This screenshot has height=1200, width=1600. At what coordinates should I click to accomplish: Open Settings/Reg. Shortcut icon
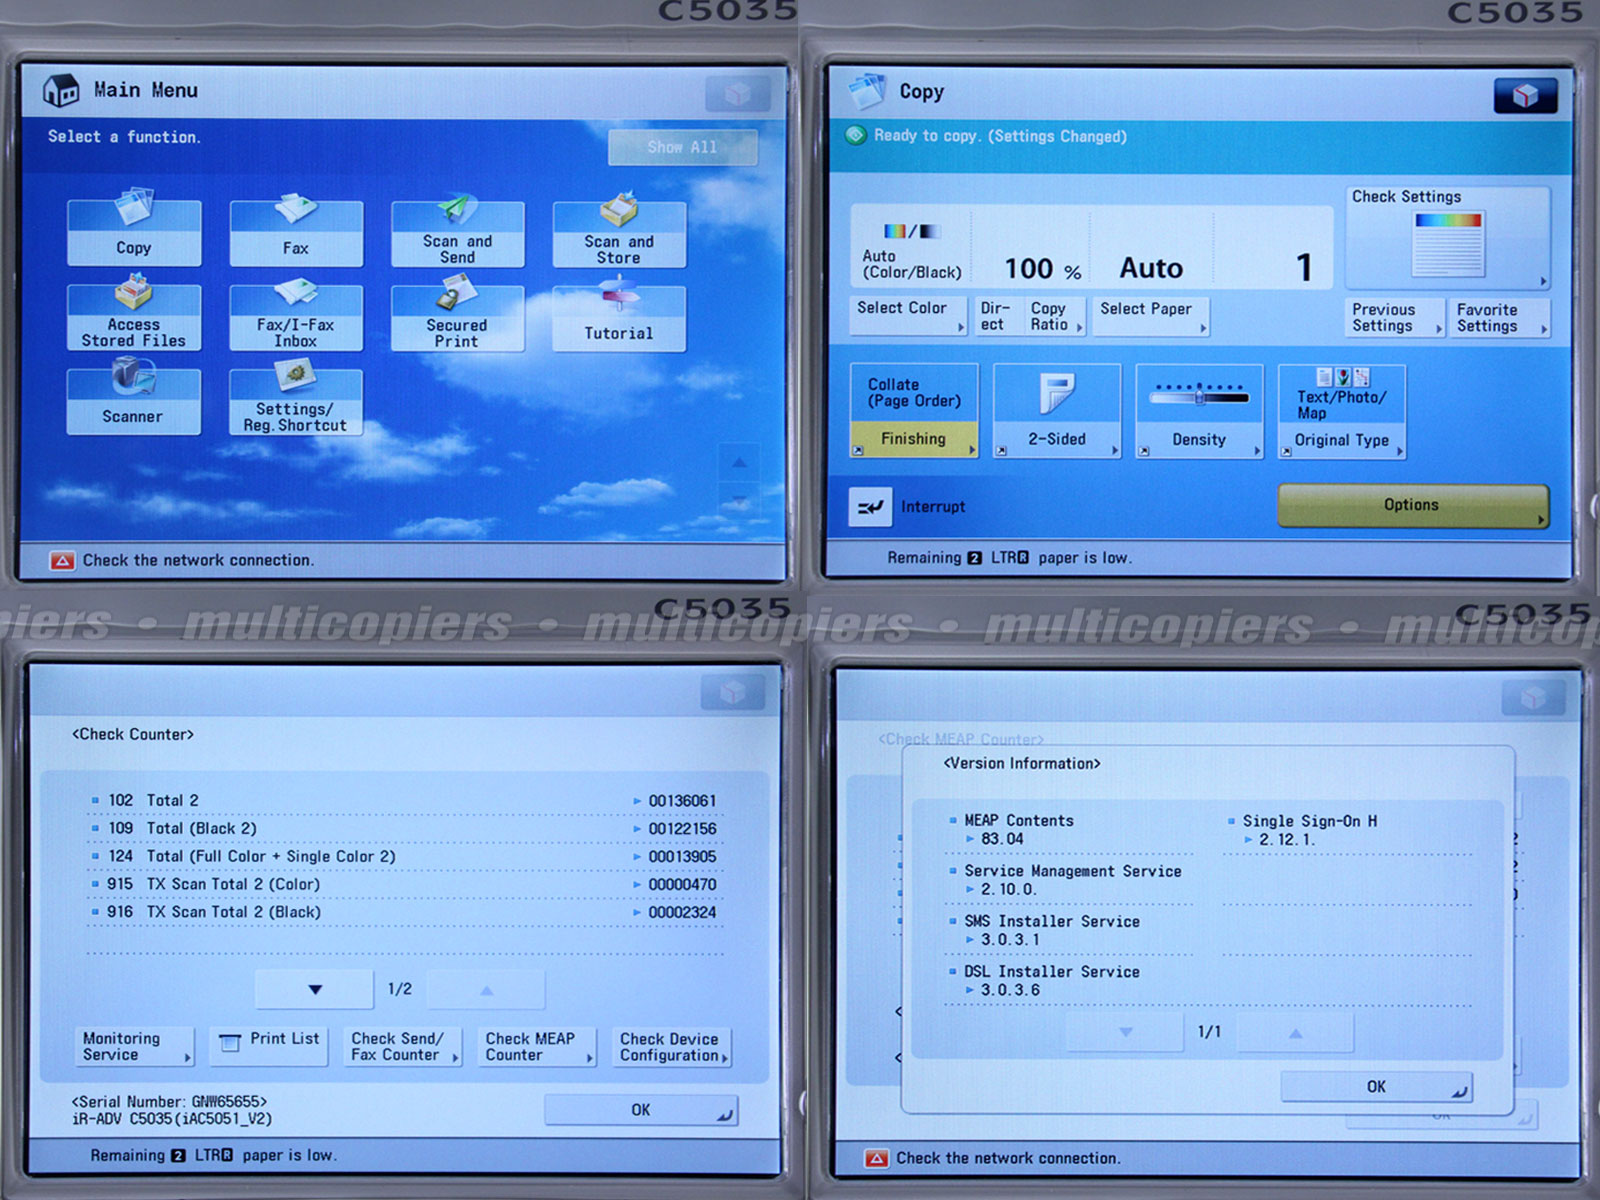pos(295,401)
